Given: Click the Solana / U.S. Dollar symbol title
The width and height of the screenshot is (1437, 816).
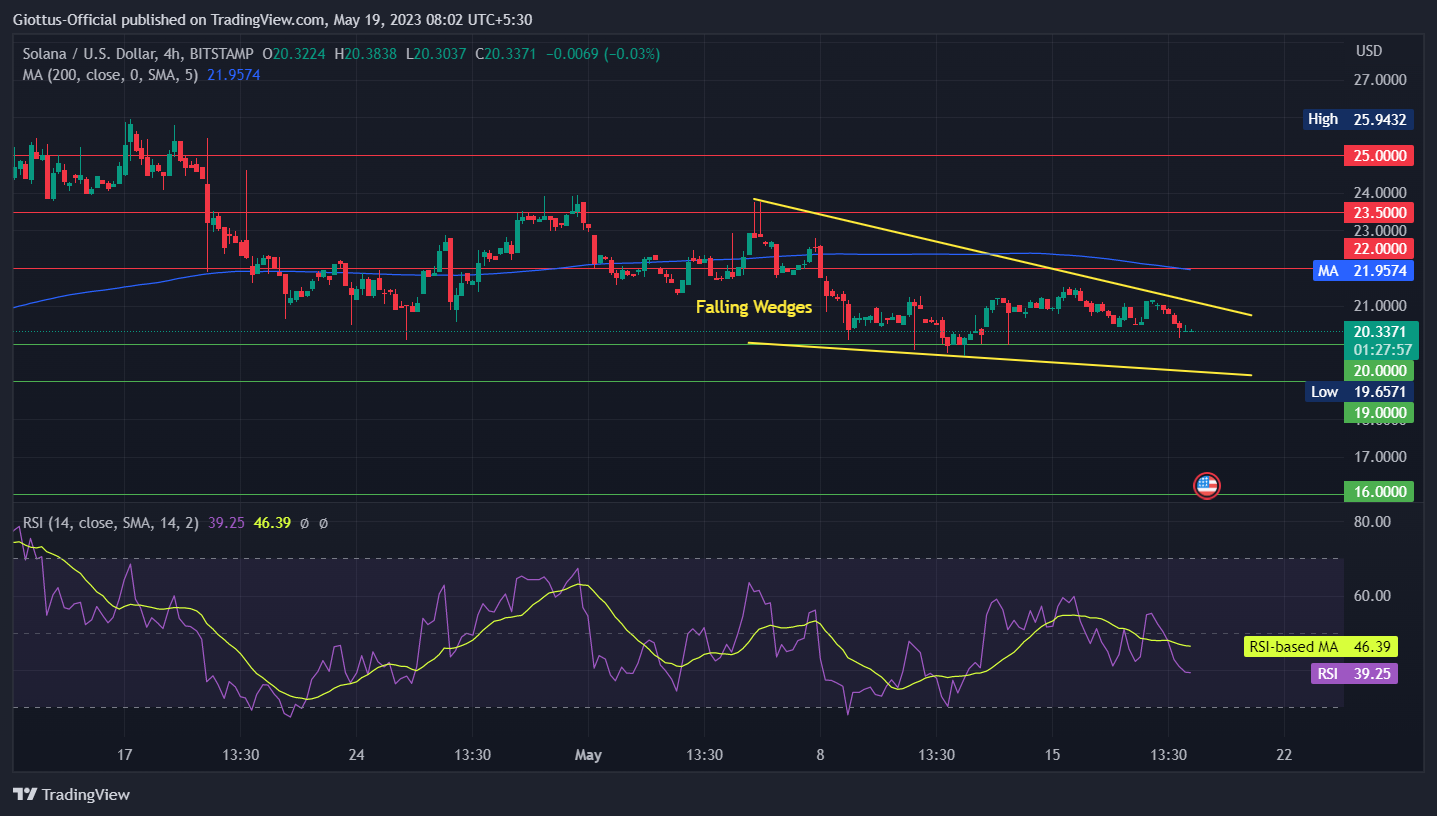Looking at the screenshot, I should (88, 53).
